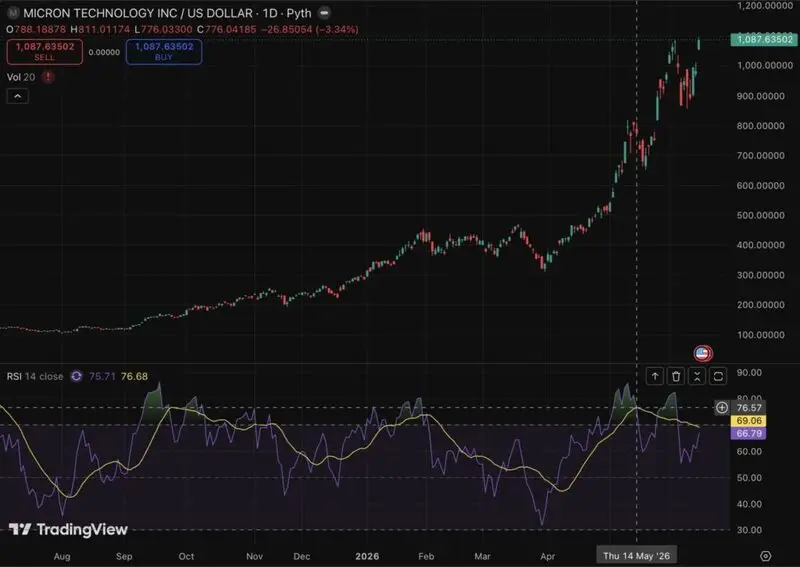Image resolution: width=800 pixels, height=567 pixels.
Task: Click the blue BUY 1,087.63502 button
Action: pos(164,52)
